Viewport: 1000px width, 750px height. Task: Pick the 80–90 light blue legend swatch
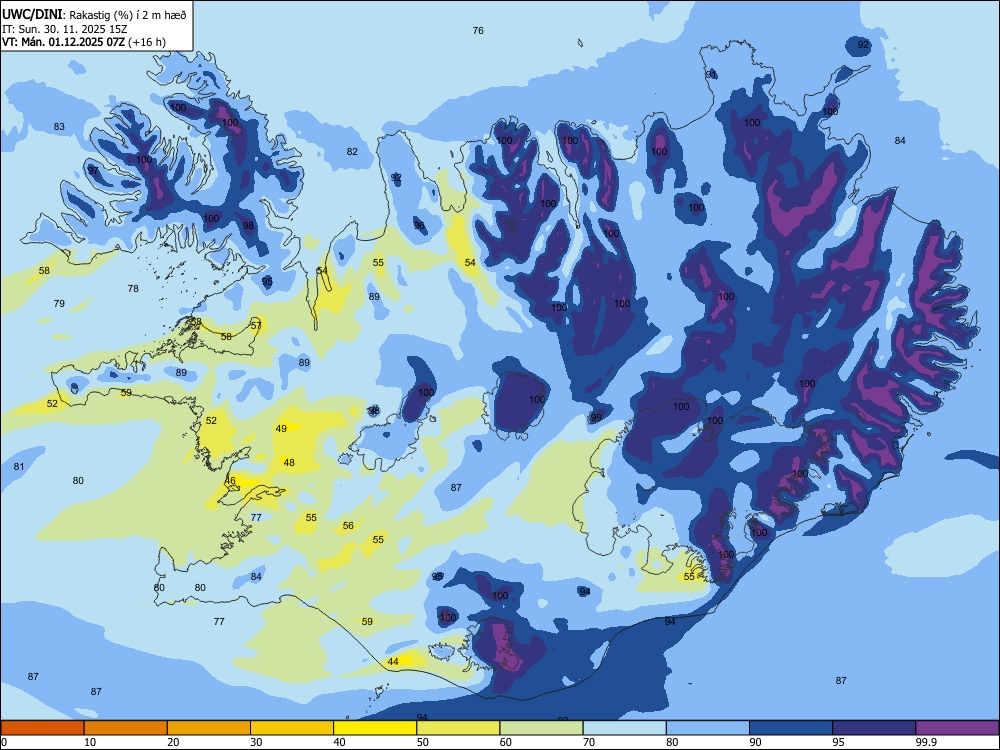708,728
